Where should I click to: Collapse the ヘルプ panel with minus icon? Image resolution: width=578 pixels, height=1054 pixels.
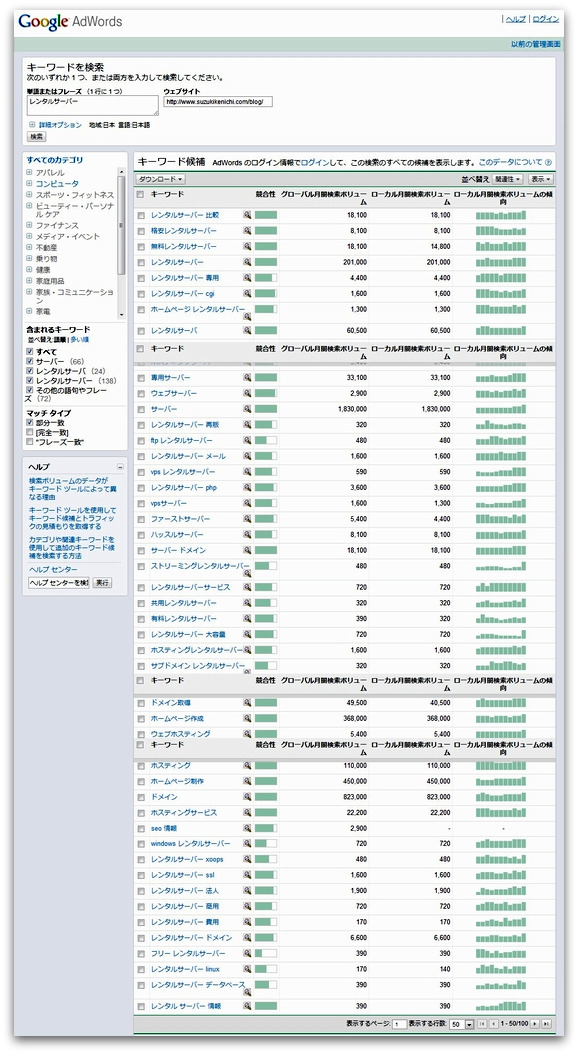click(120, 467)
